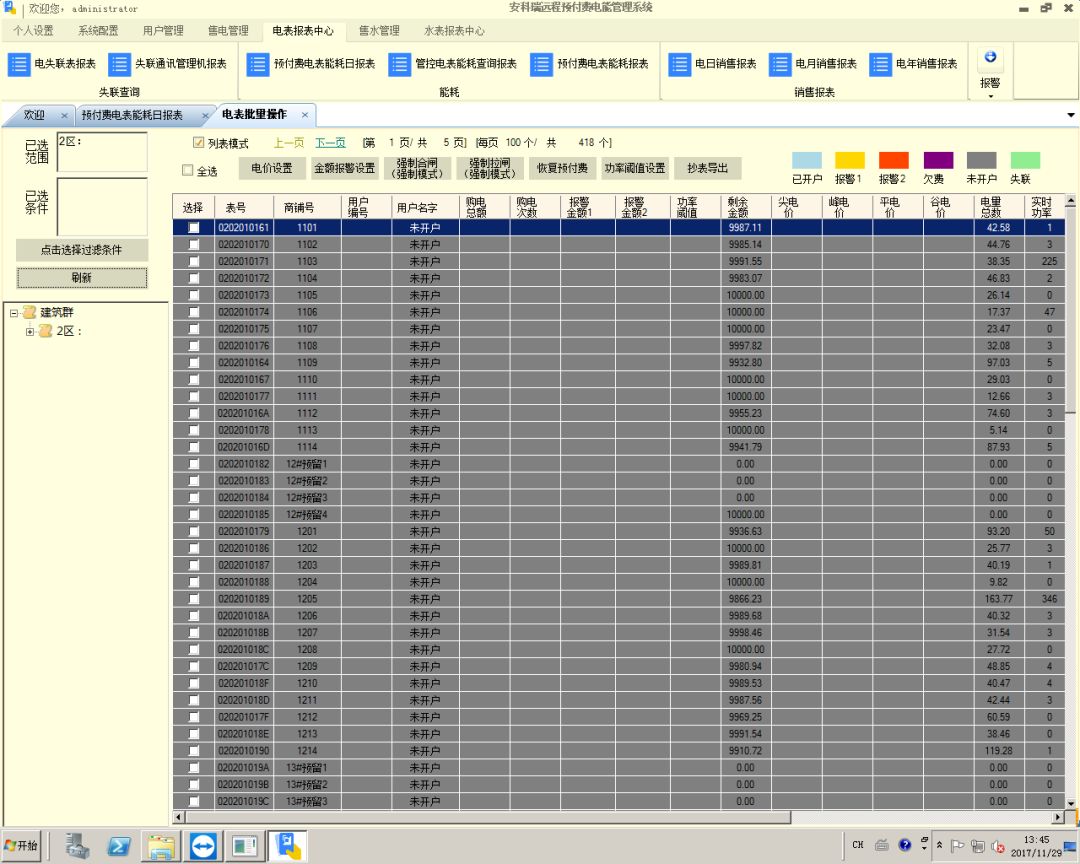Check the 全选 select-all checkbox
This screenshot has height=864, width=1080.
coord(187,170)
